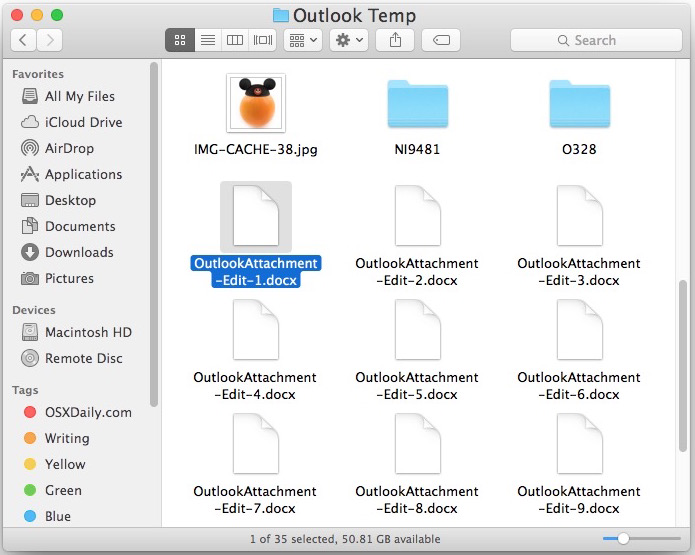The height and width of the screenshot is (555, 695).
Task: Click into the Search field
Action: coord(596,40)
